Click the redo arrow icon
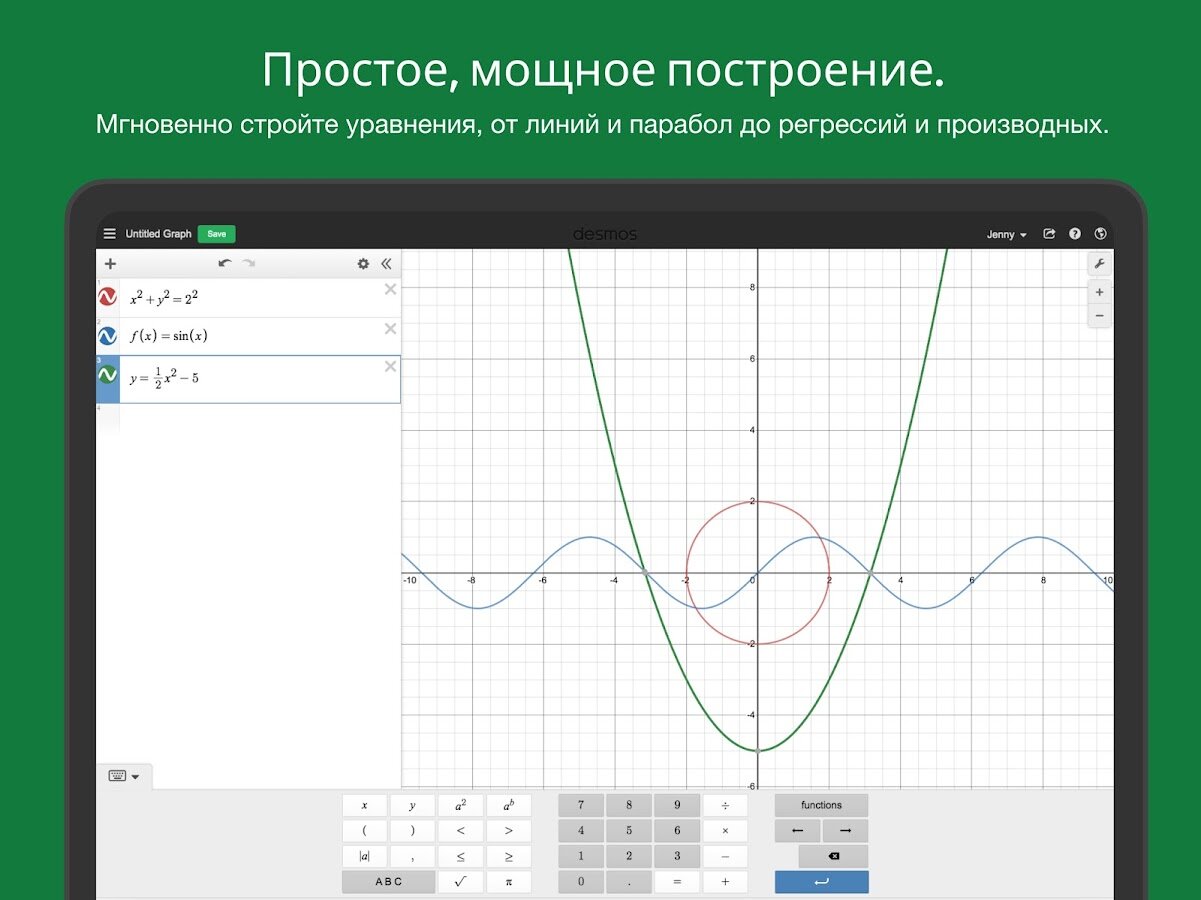The image size is (1201, 900). [248, 263]
